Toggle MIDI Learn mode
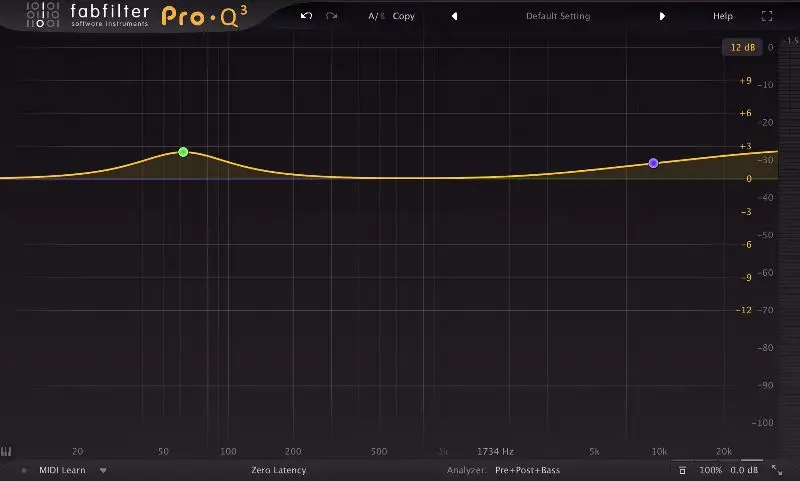800x481 pixels. click(x=61, y=470)
